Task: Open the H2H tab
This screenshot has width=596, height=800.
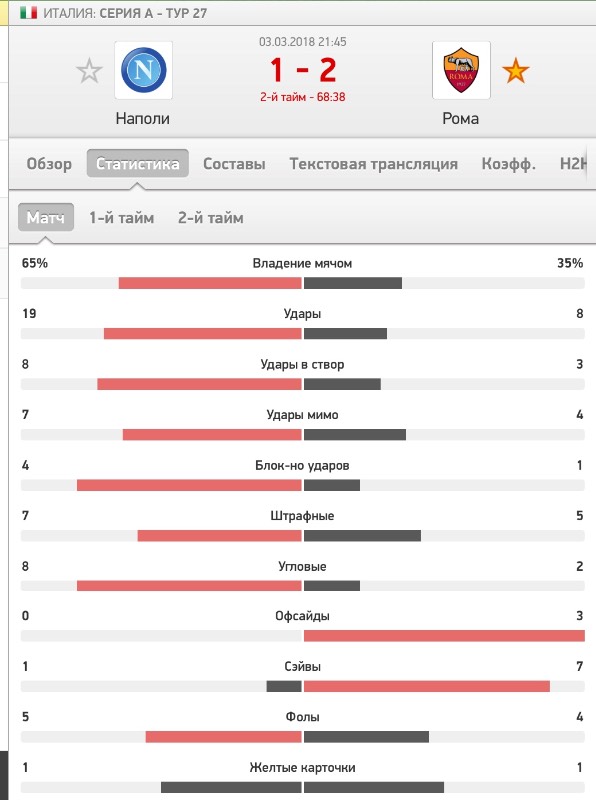Action: point(575,164)
